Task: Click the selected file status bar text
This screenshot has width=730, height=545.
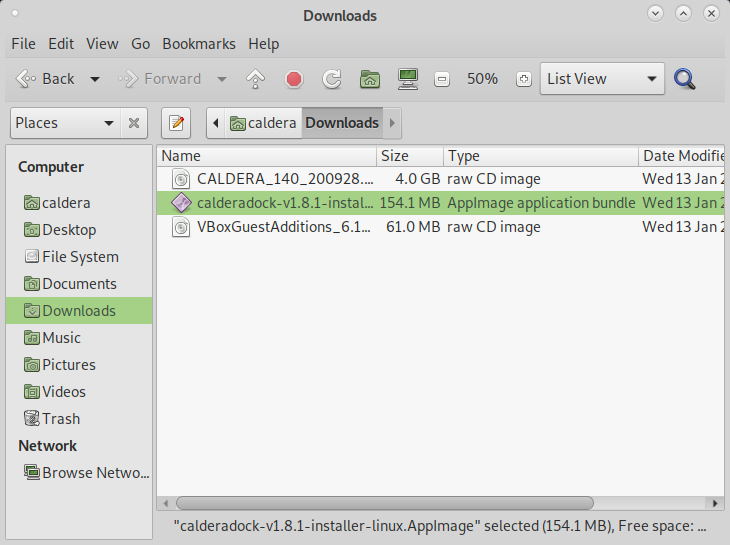Action: click(439, 526)
